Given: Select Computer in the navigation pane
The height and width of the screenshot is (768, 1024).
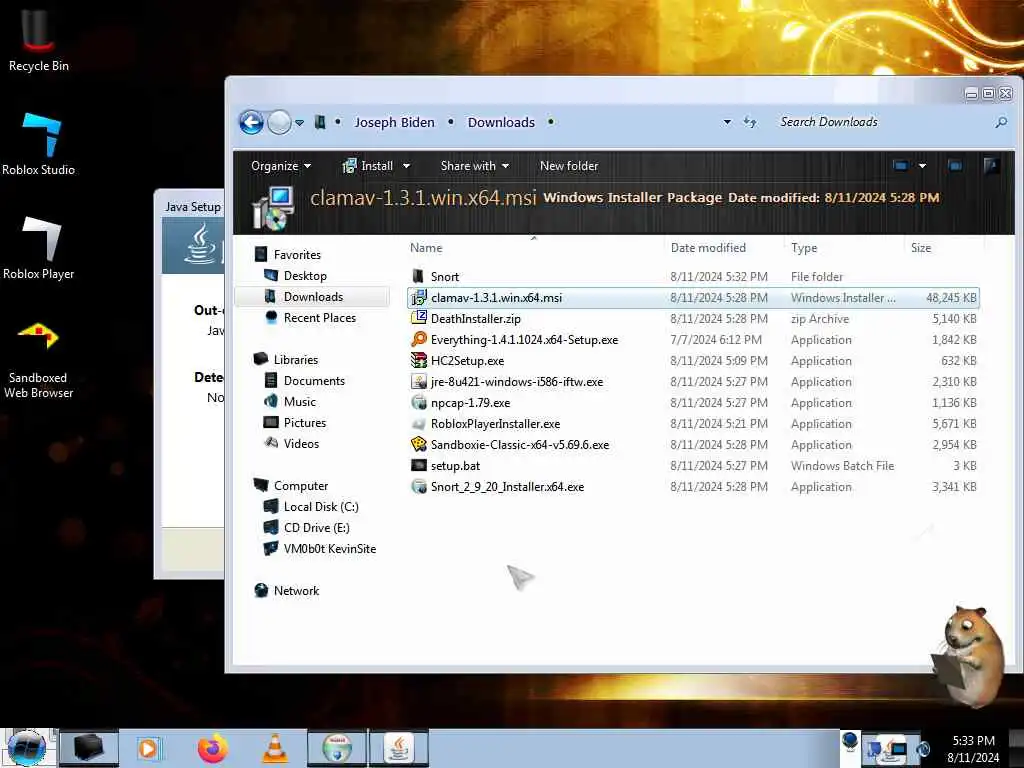Looking at the screenshot, I should click(x=300, y=486).
